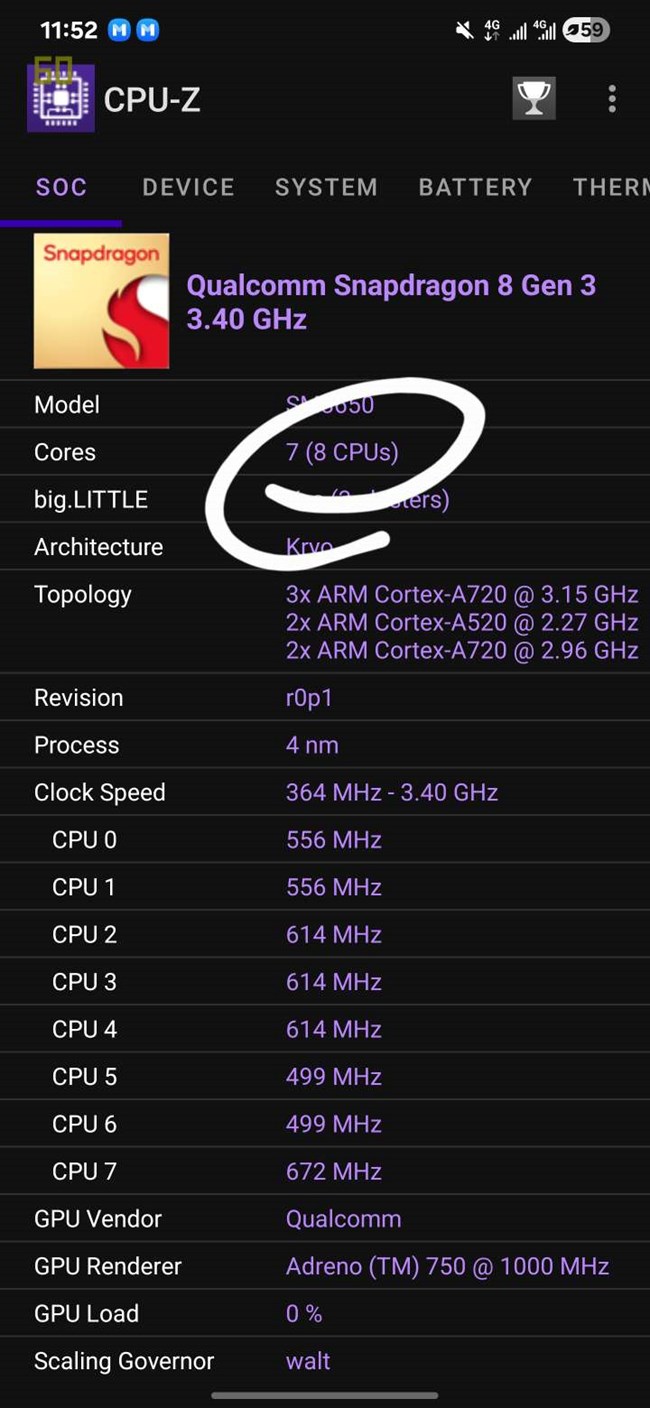Open the BATTERY tab

point(475,187)
